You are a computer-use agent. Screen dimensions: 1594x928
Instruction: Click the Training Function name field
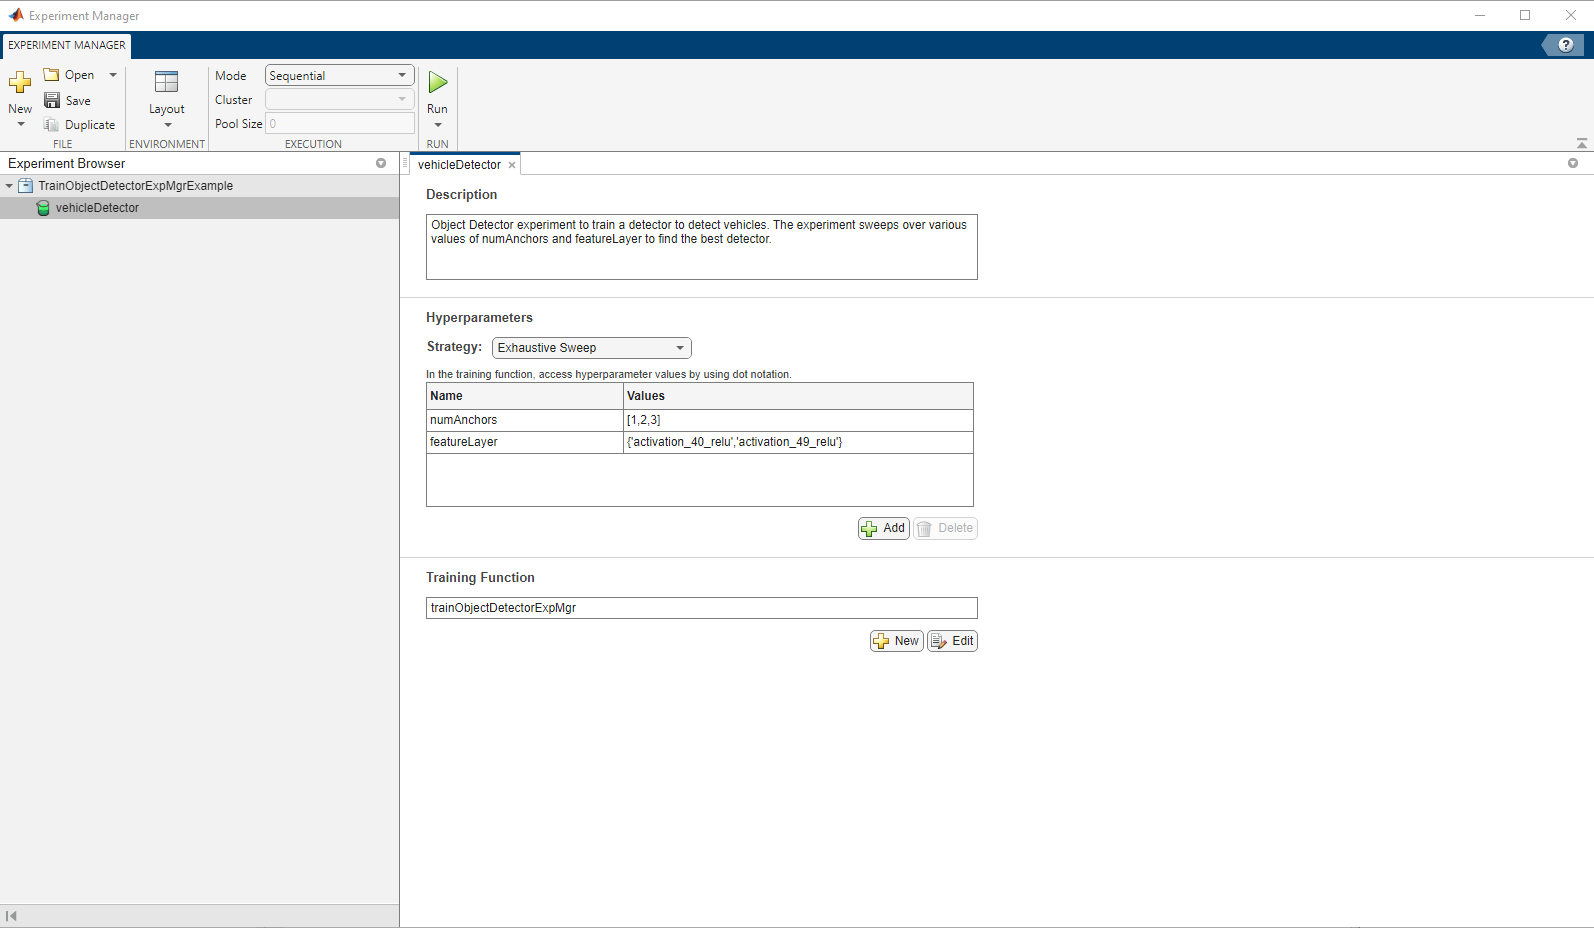point(701,608)
